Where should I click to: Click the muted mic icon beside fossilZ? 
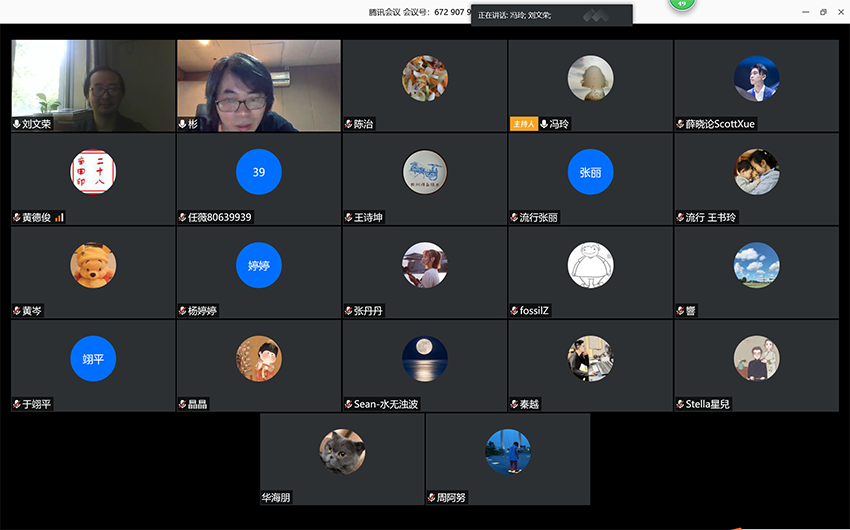click(513, 311)
